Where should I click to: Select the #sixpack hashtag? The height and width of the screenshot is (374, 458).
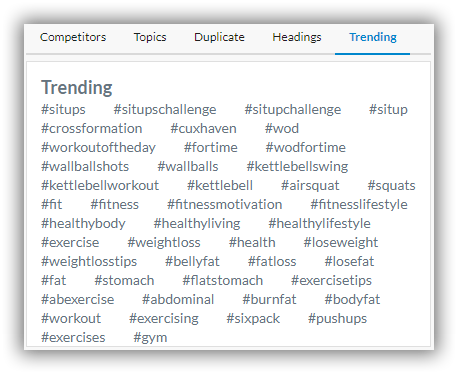point(253,319)
